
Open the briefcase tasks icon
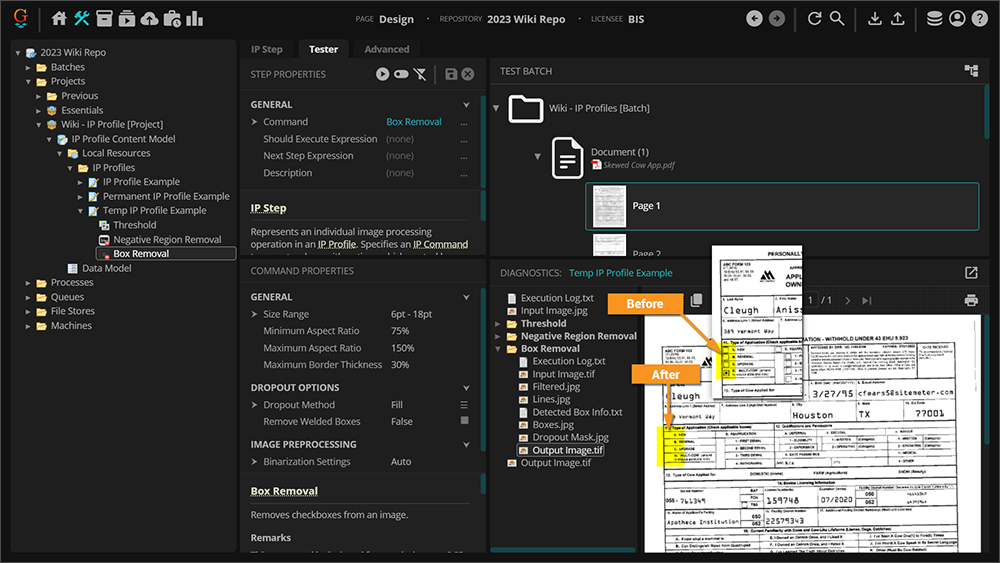[172, 19]
